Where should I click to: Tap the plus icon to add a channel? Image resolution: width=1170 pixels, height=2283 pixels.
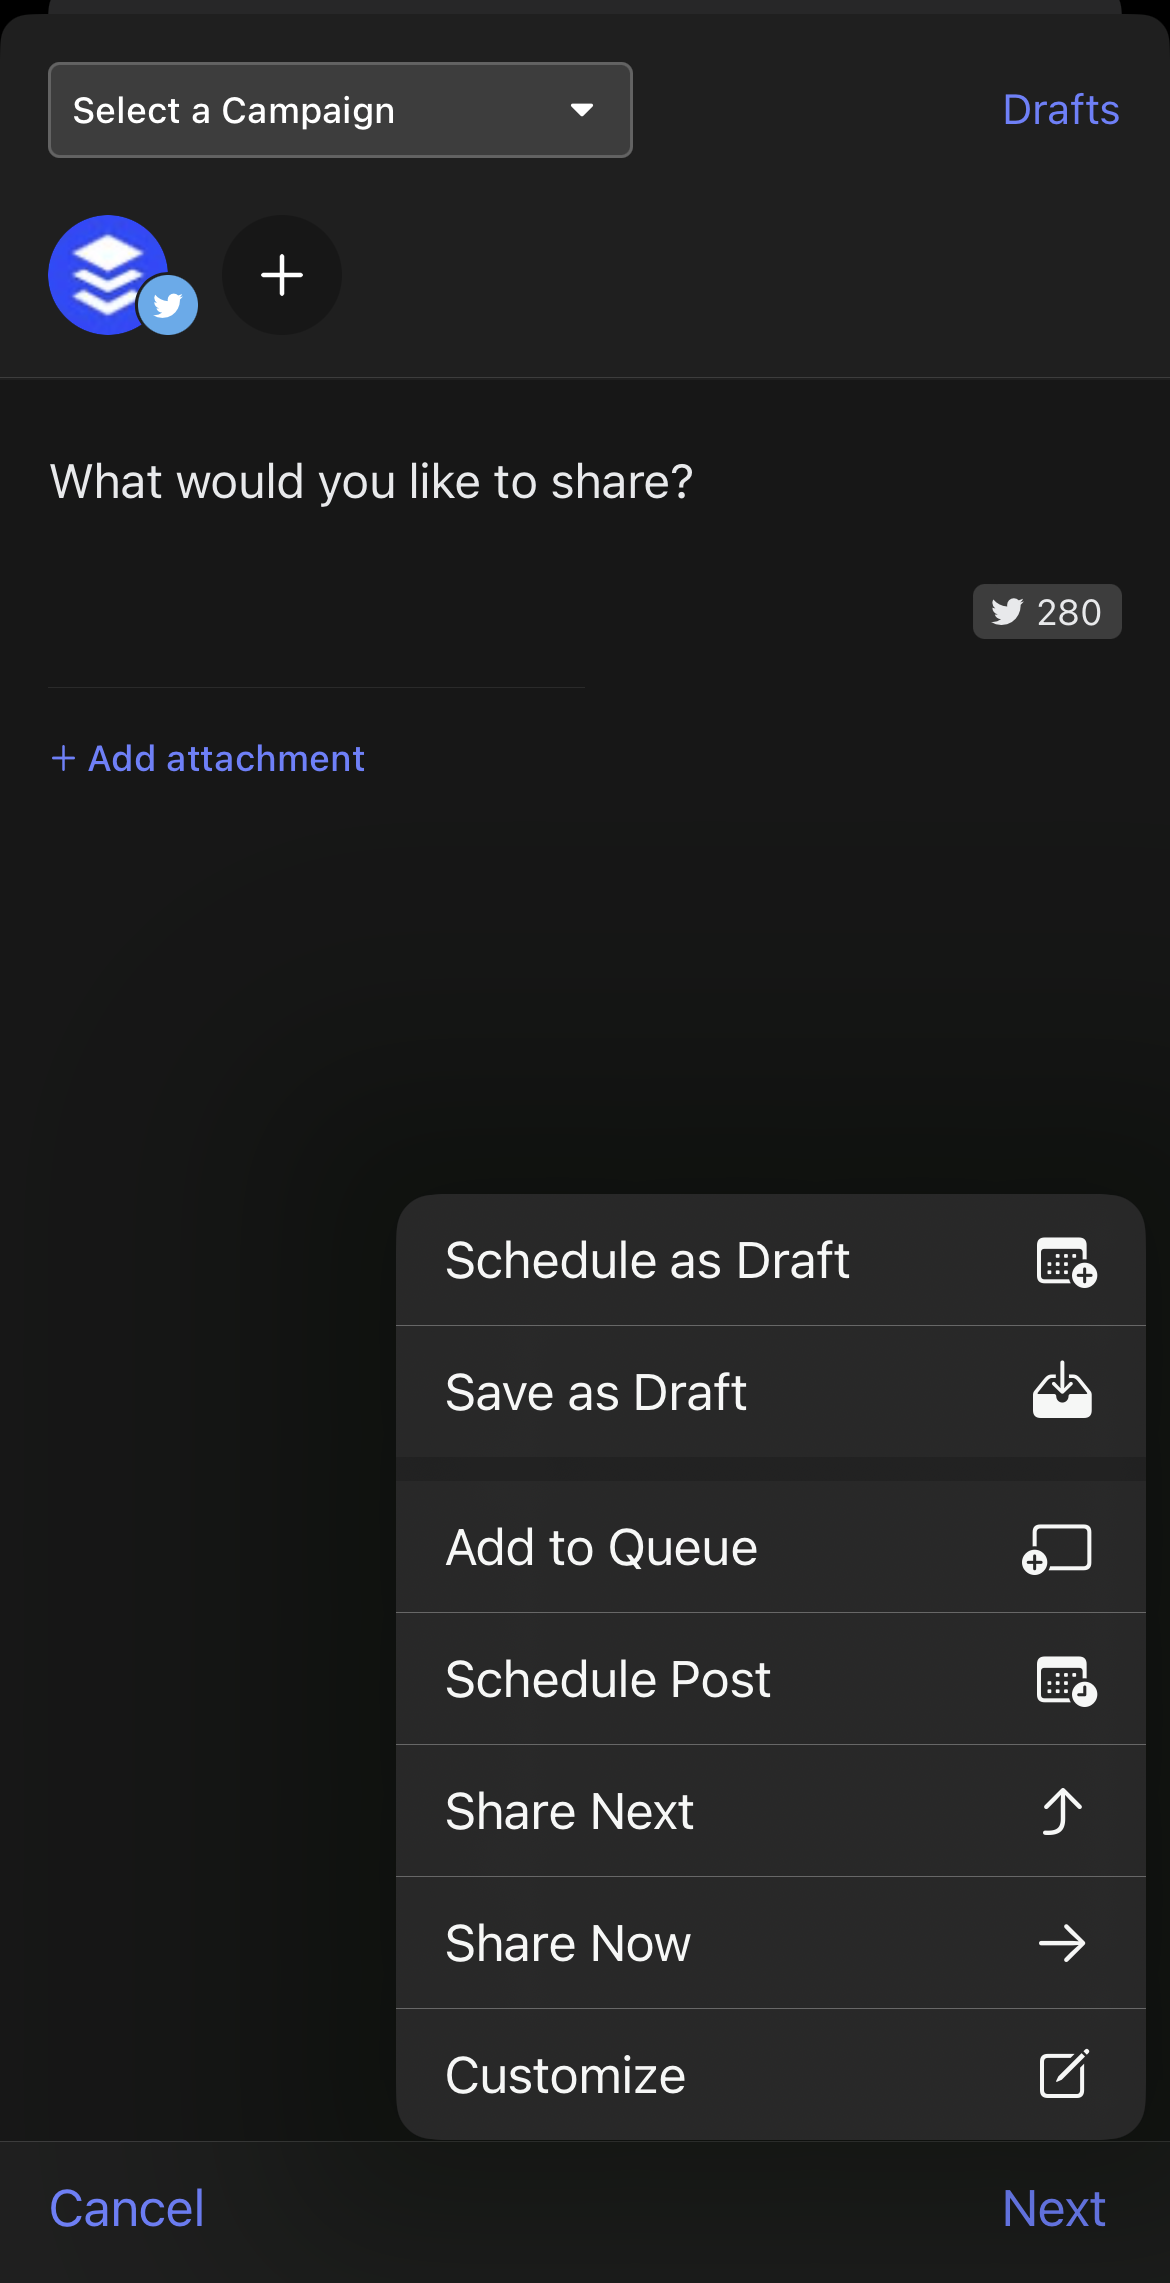coord(282,275)
